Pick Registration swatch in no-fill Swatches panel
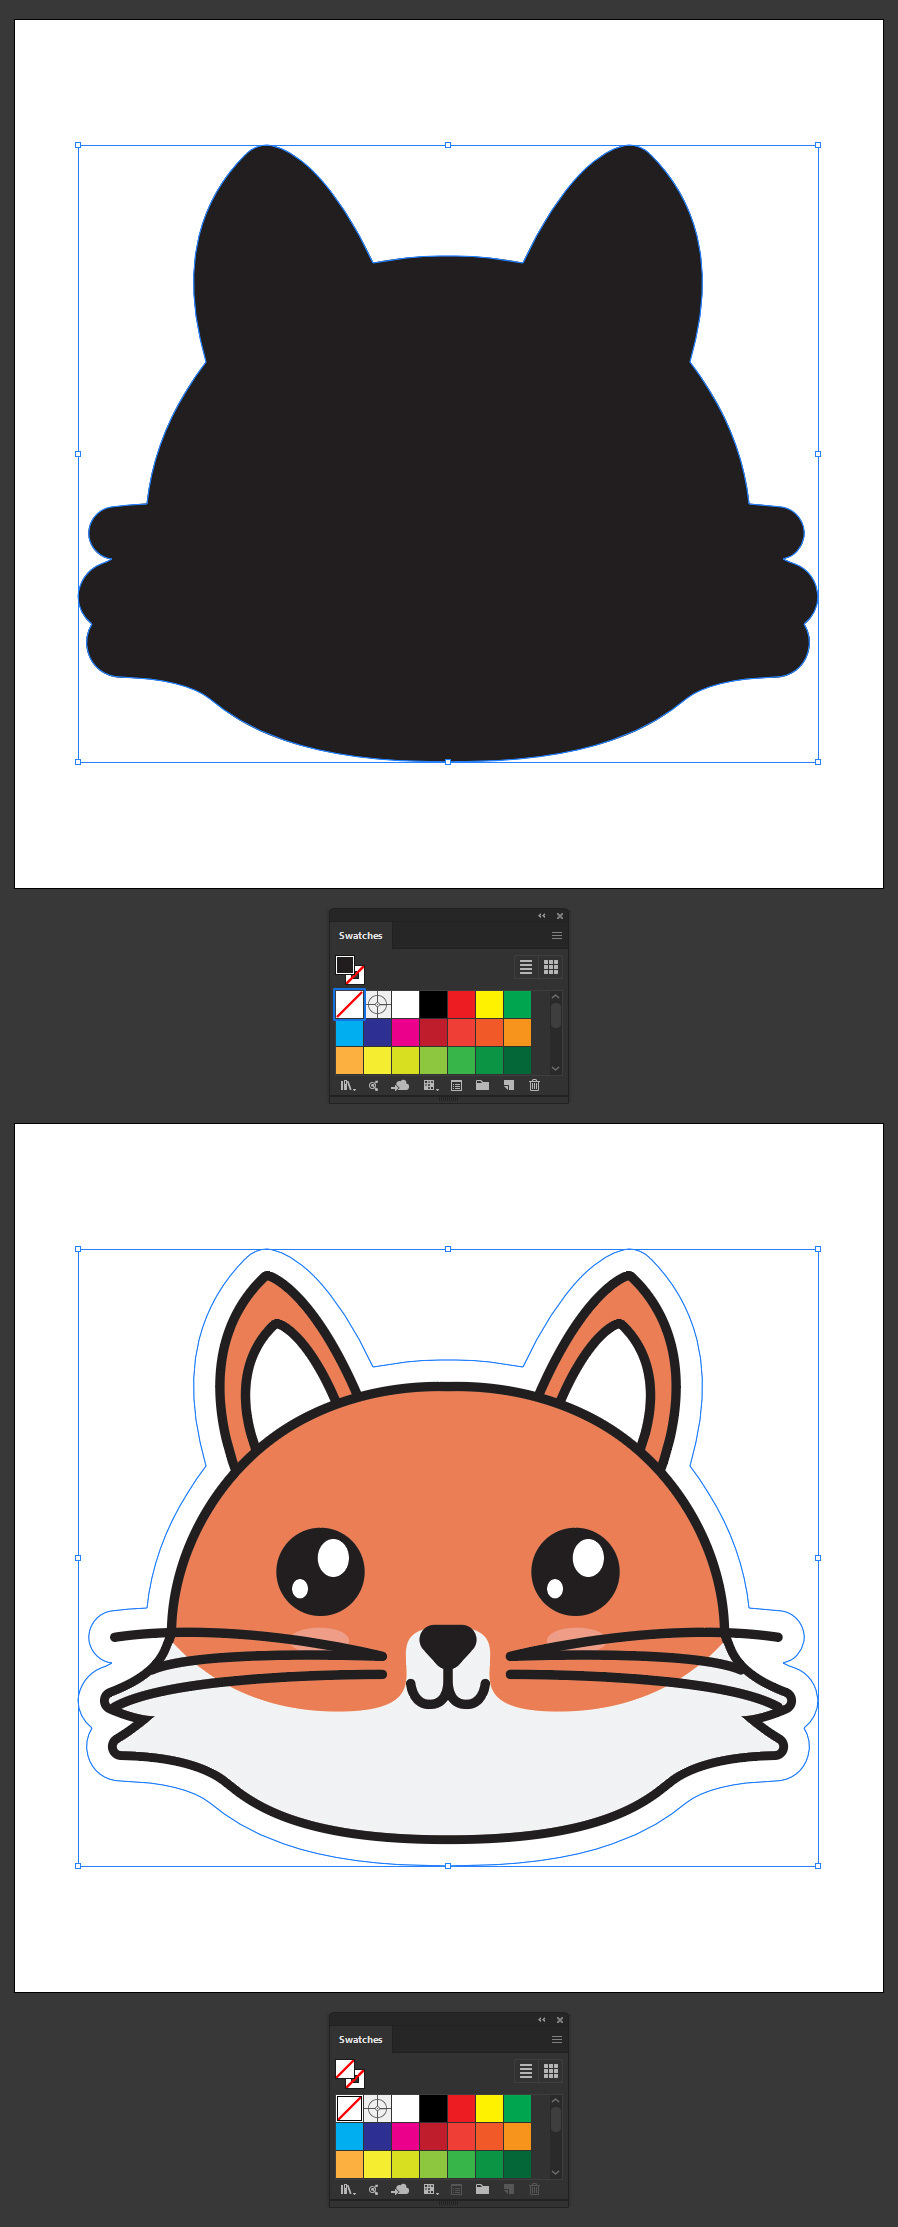 (x=377, y=2108)
